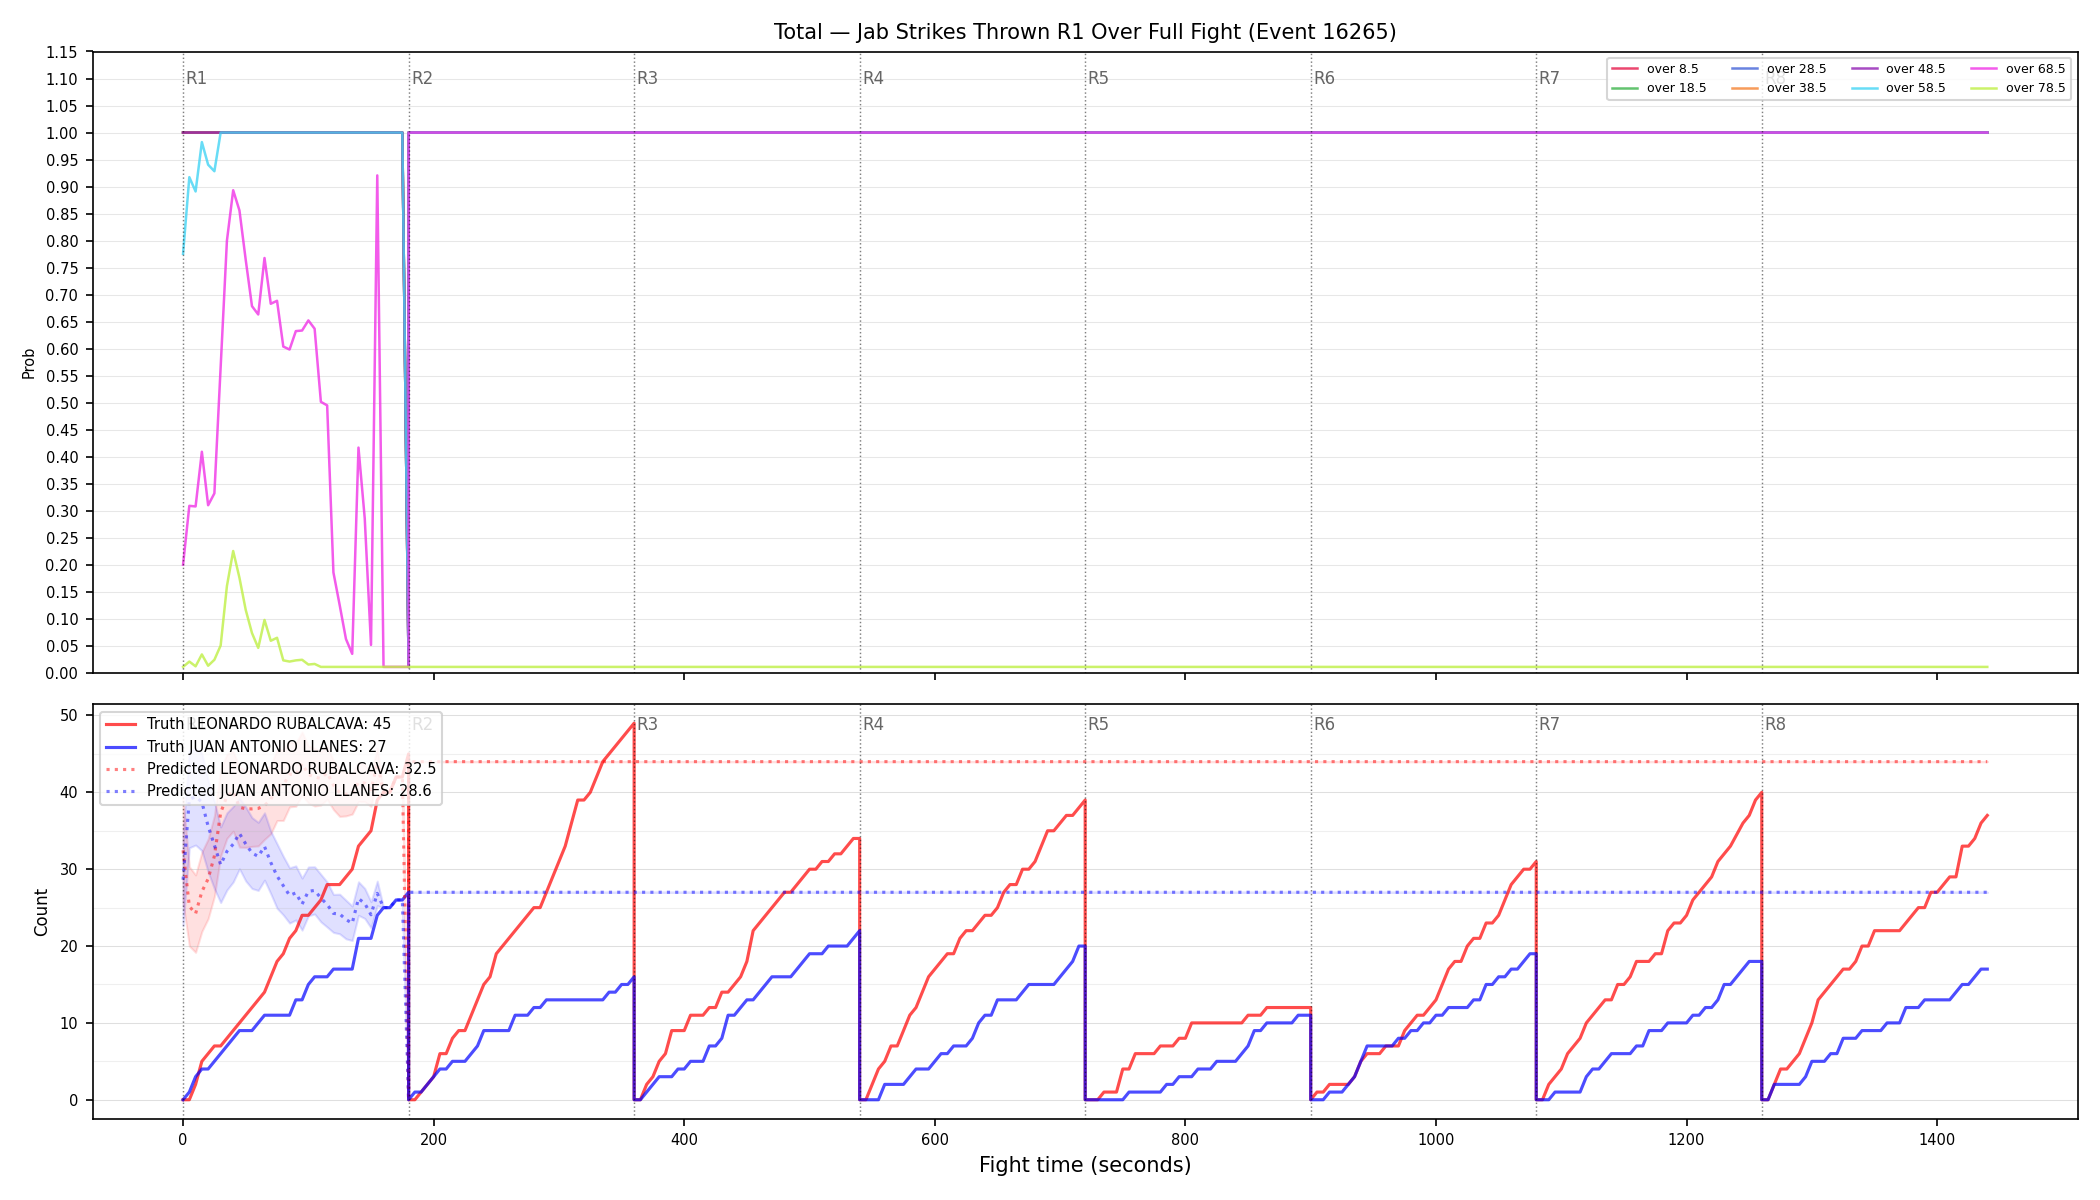Click the R3 round label in bottom chart
This screenshot has width=2100, height=1200.
click(647, 724)
